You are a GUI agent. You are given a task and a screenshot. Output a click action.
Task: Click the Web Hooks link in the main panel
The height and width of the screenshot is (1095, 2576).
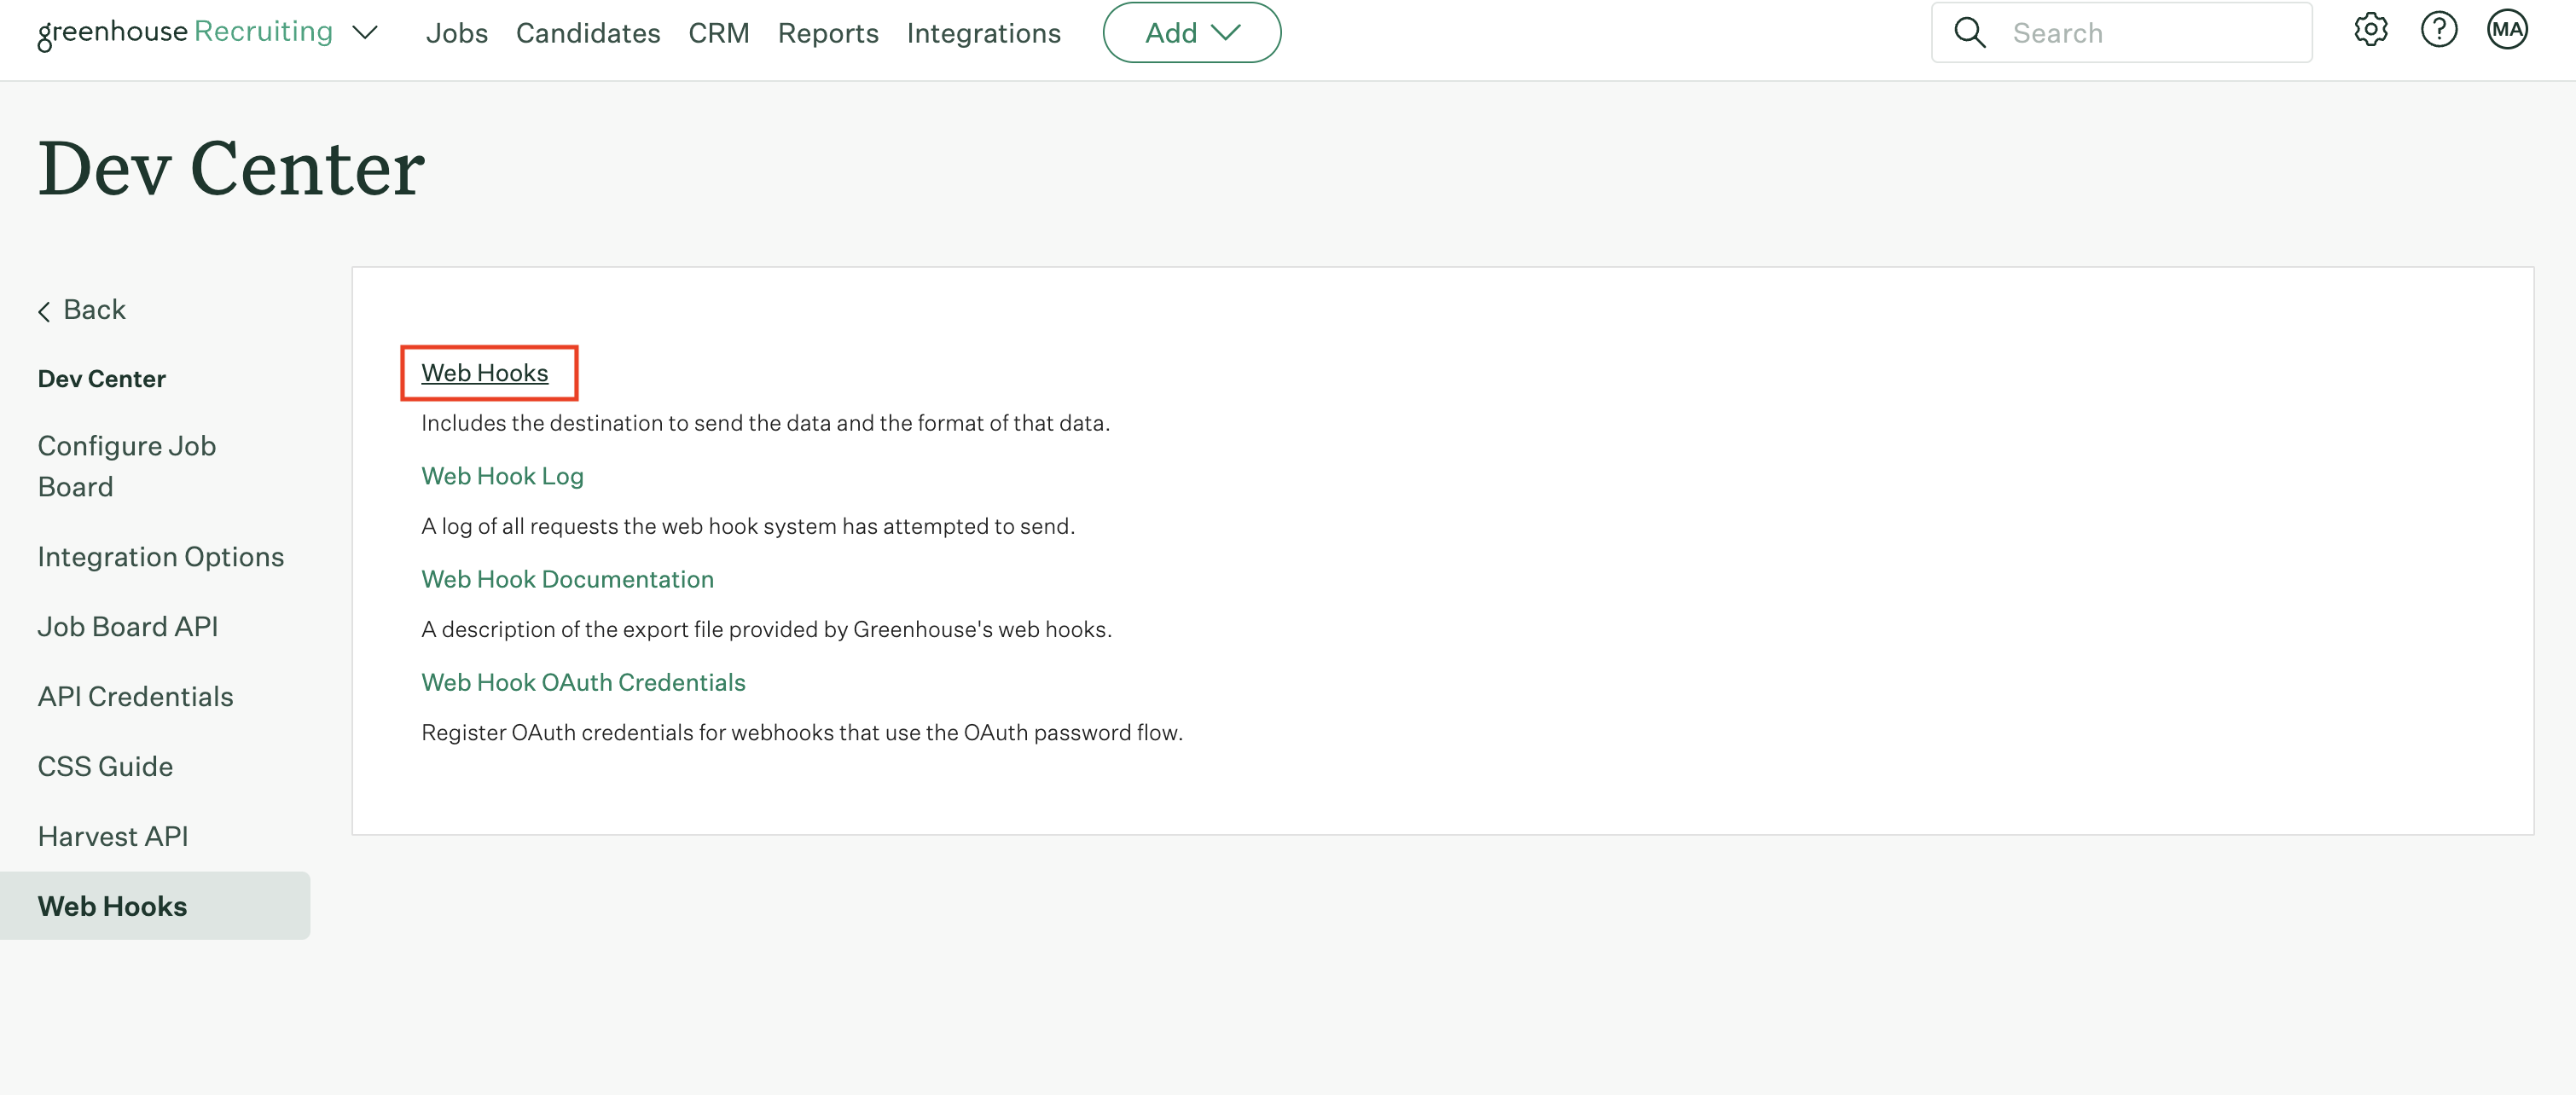point(484,373)
